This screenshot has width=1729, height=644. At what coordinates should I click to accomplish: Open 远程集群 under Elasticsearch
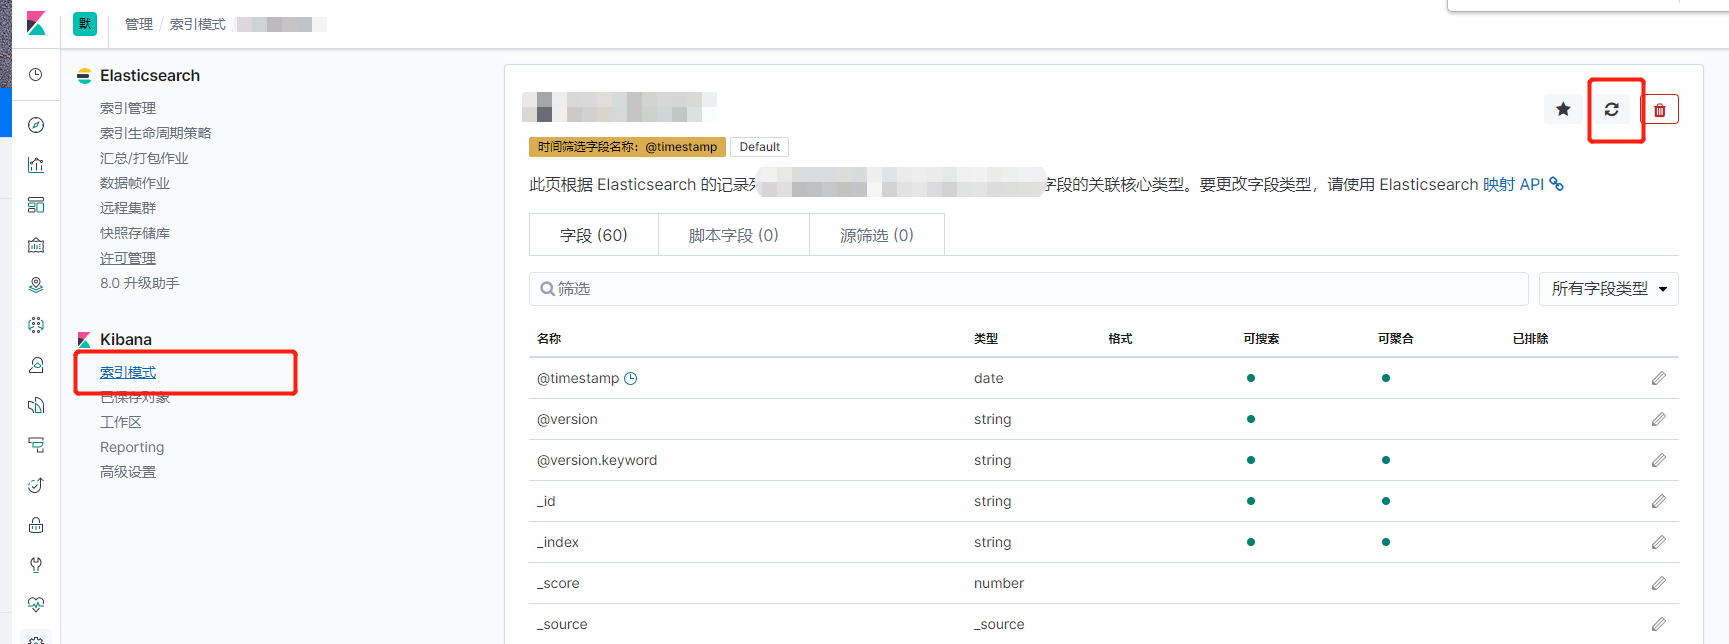128,208
